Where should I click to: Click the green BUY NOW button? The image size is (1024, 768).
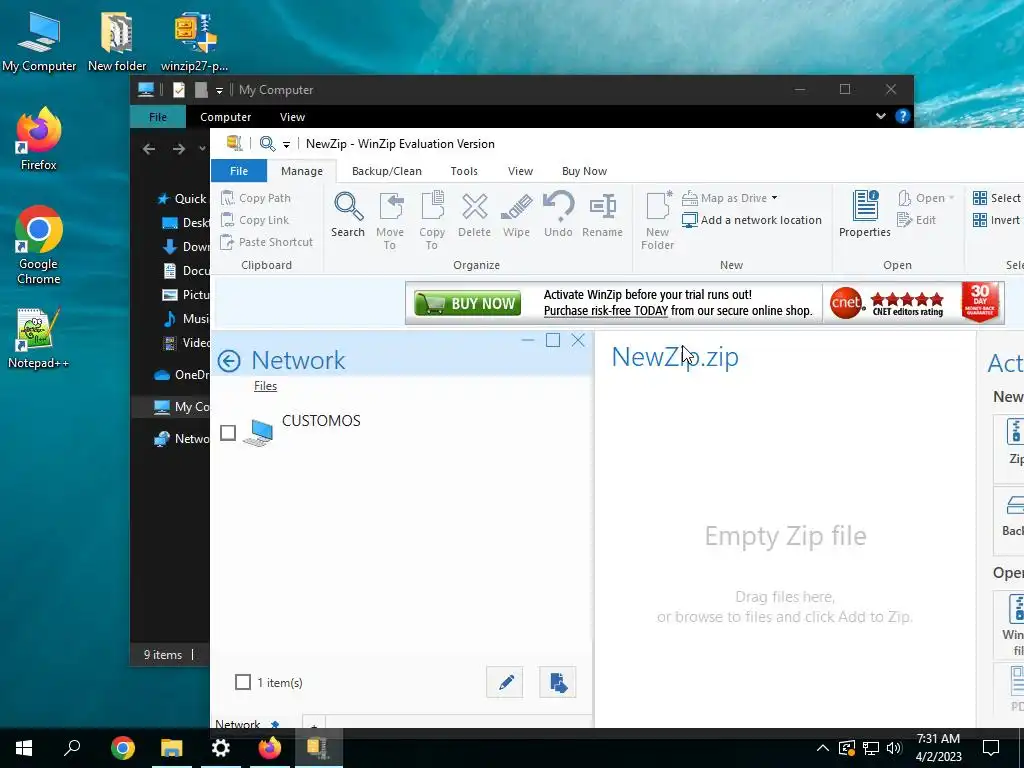pos(468,303)
